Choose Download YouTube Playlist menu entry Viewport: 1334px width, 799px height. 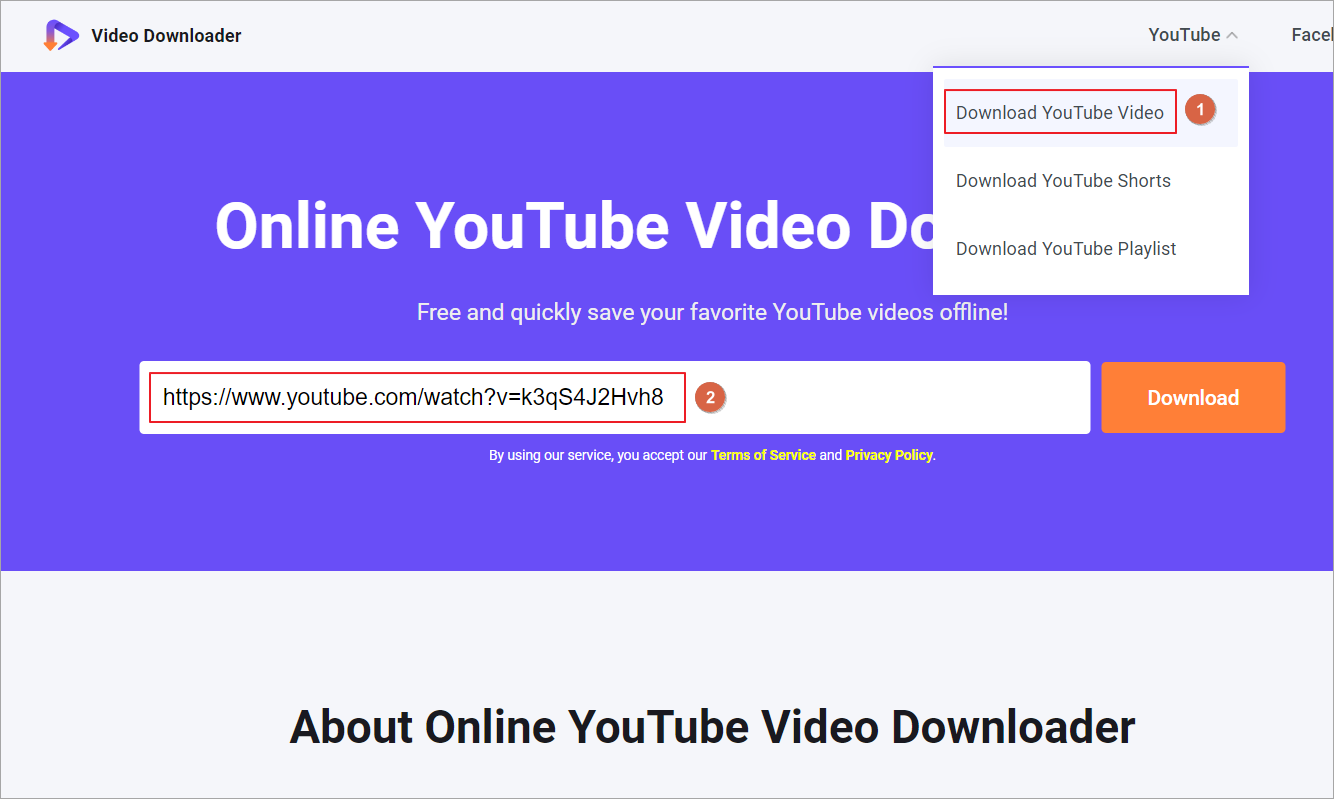pyautogui.click(x=1066, y=249)
